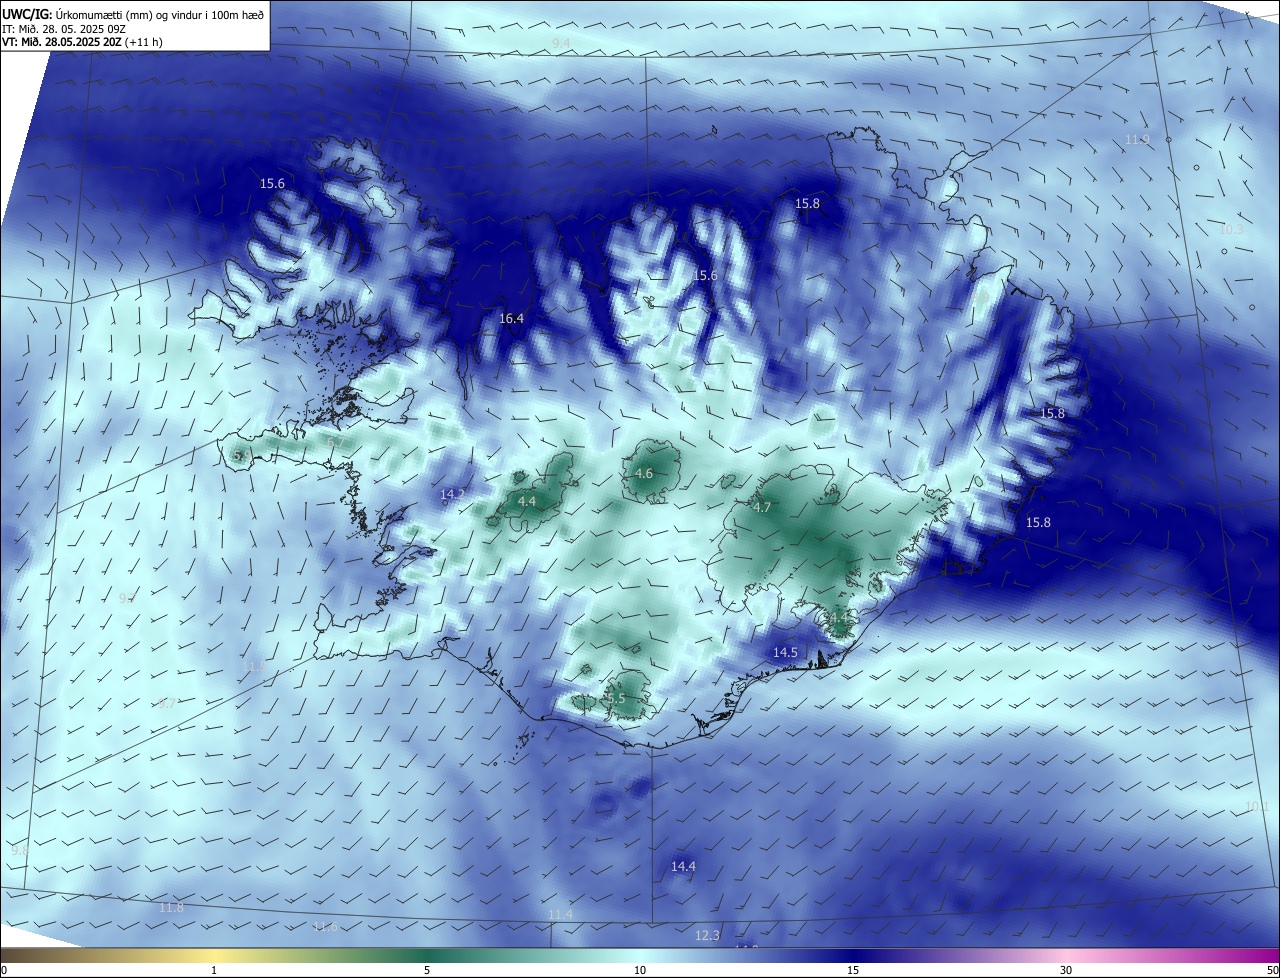
Task: Click the 11.6 value label
Action: pyautogui.click(x=325, y=928)
